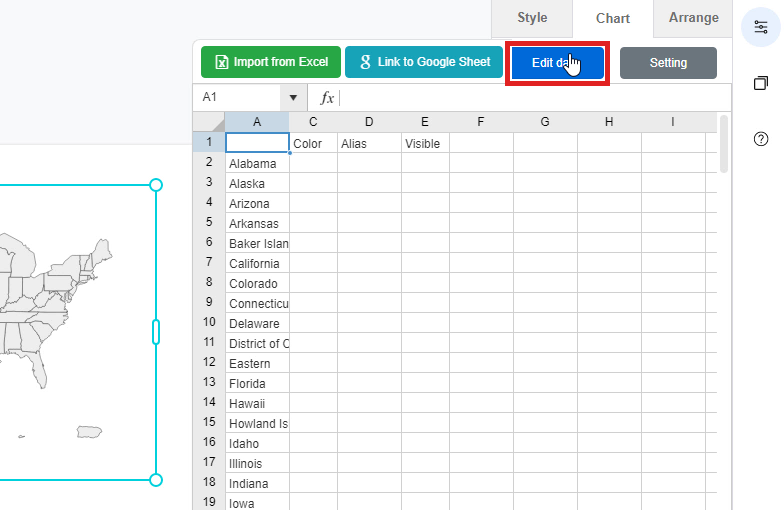This screenshot has width=784, height=510.
Task: Click the right-middle resize handle of map
Action: (156, 332)
